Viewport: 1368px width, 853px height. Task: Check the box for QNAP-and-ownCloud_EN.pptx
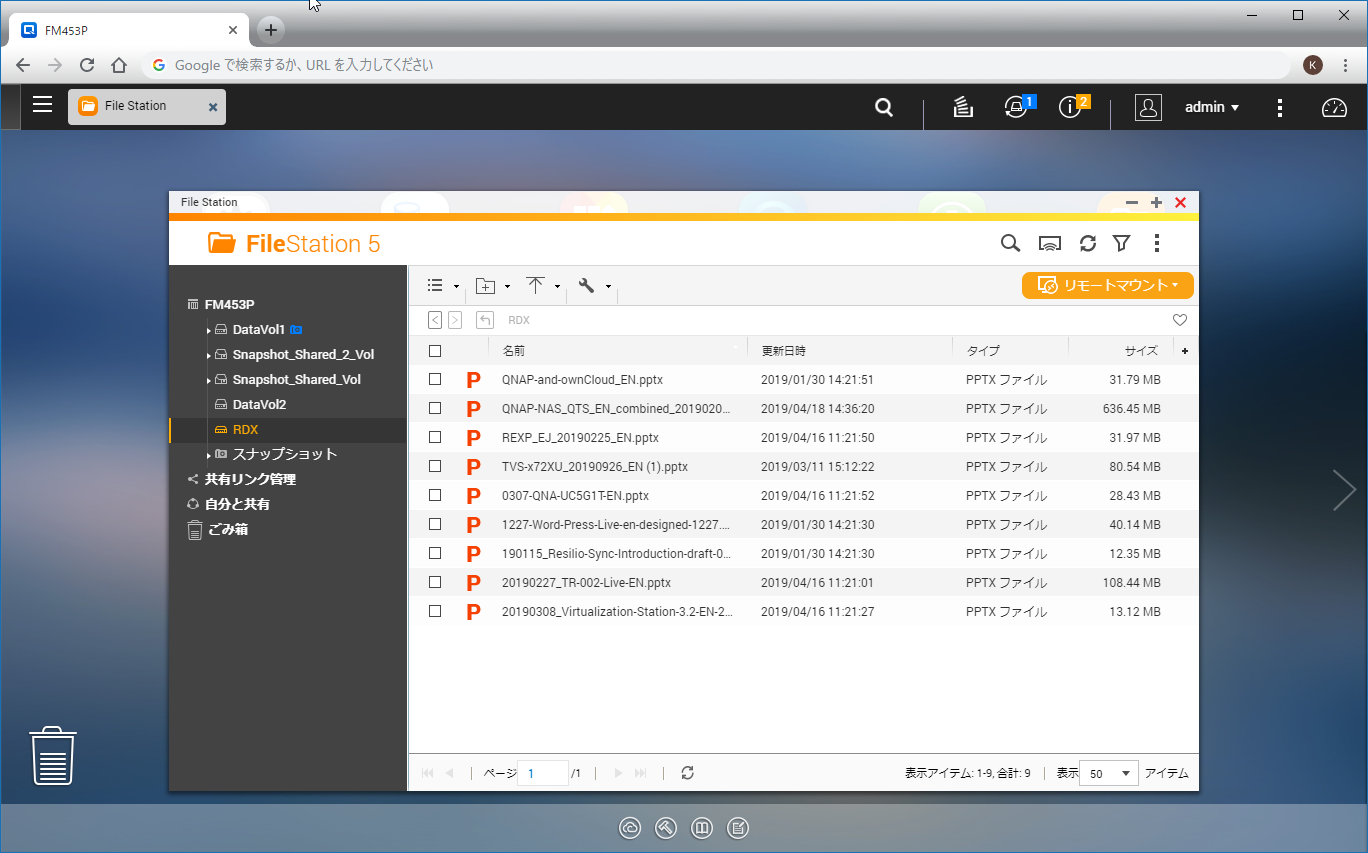click(435, 380)
